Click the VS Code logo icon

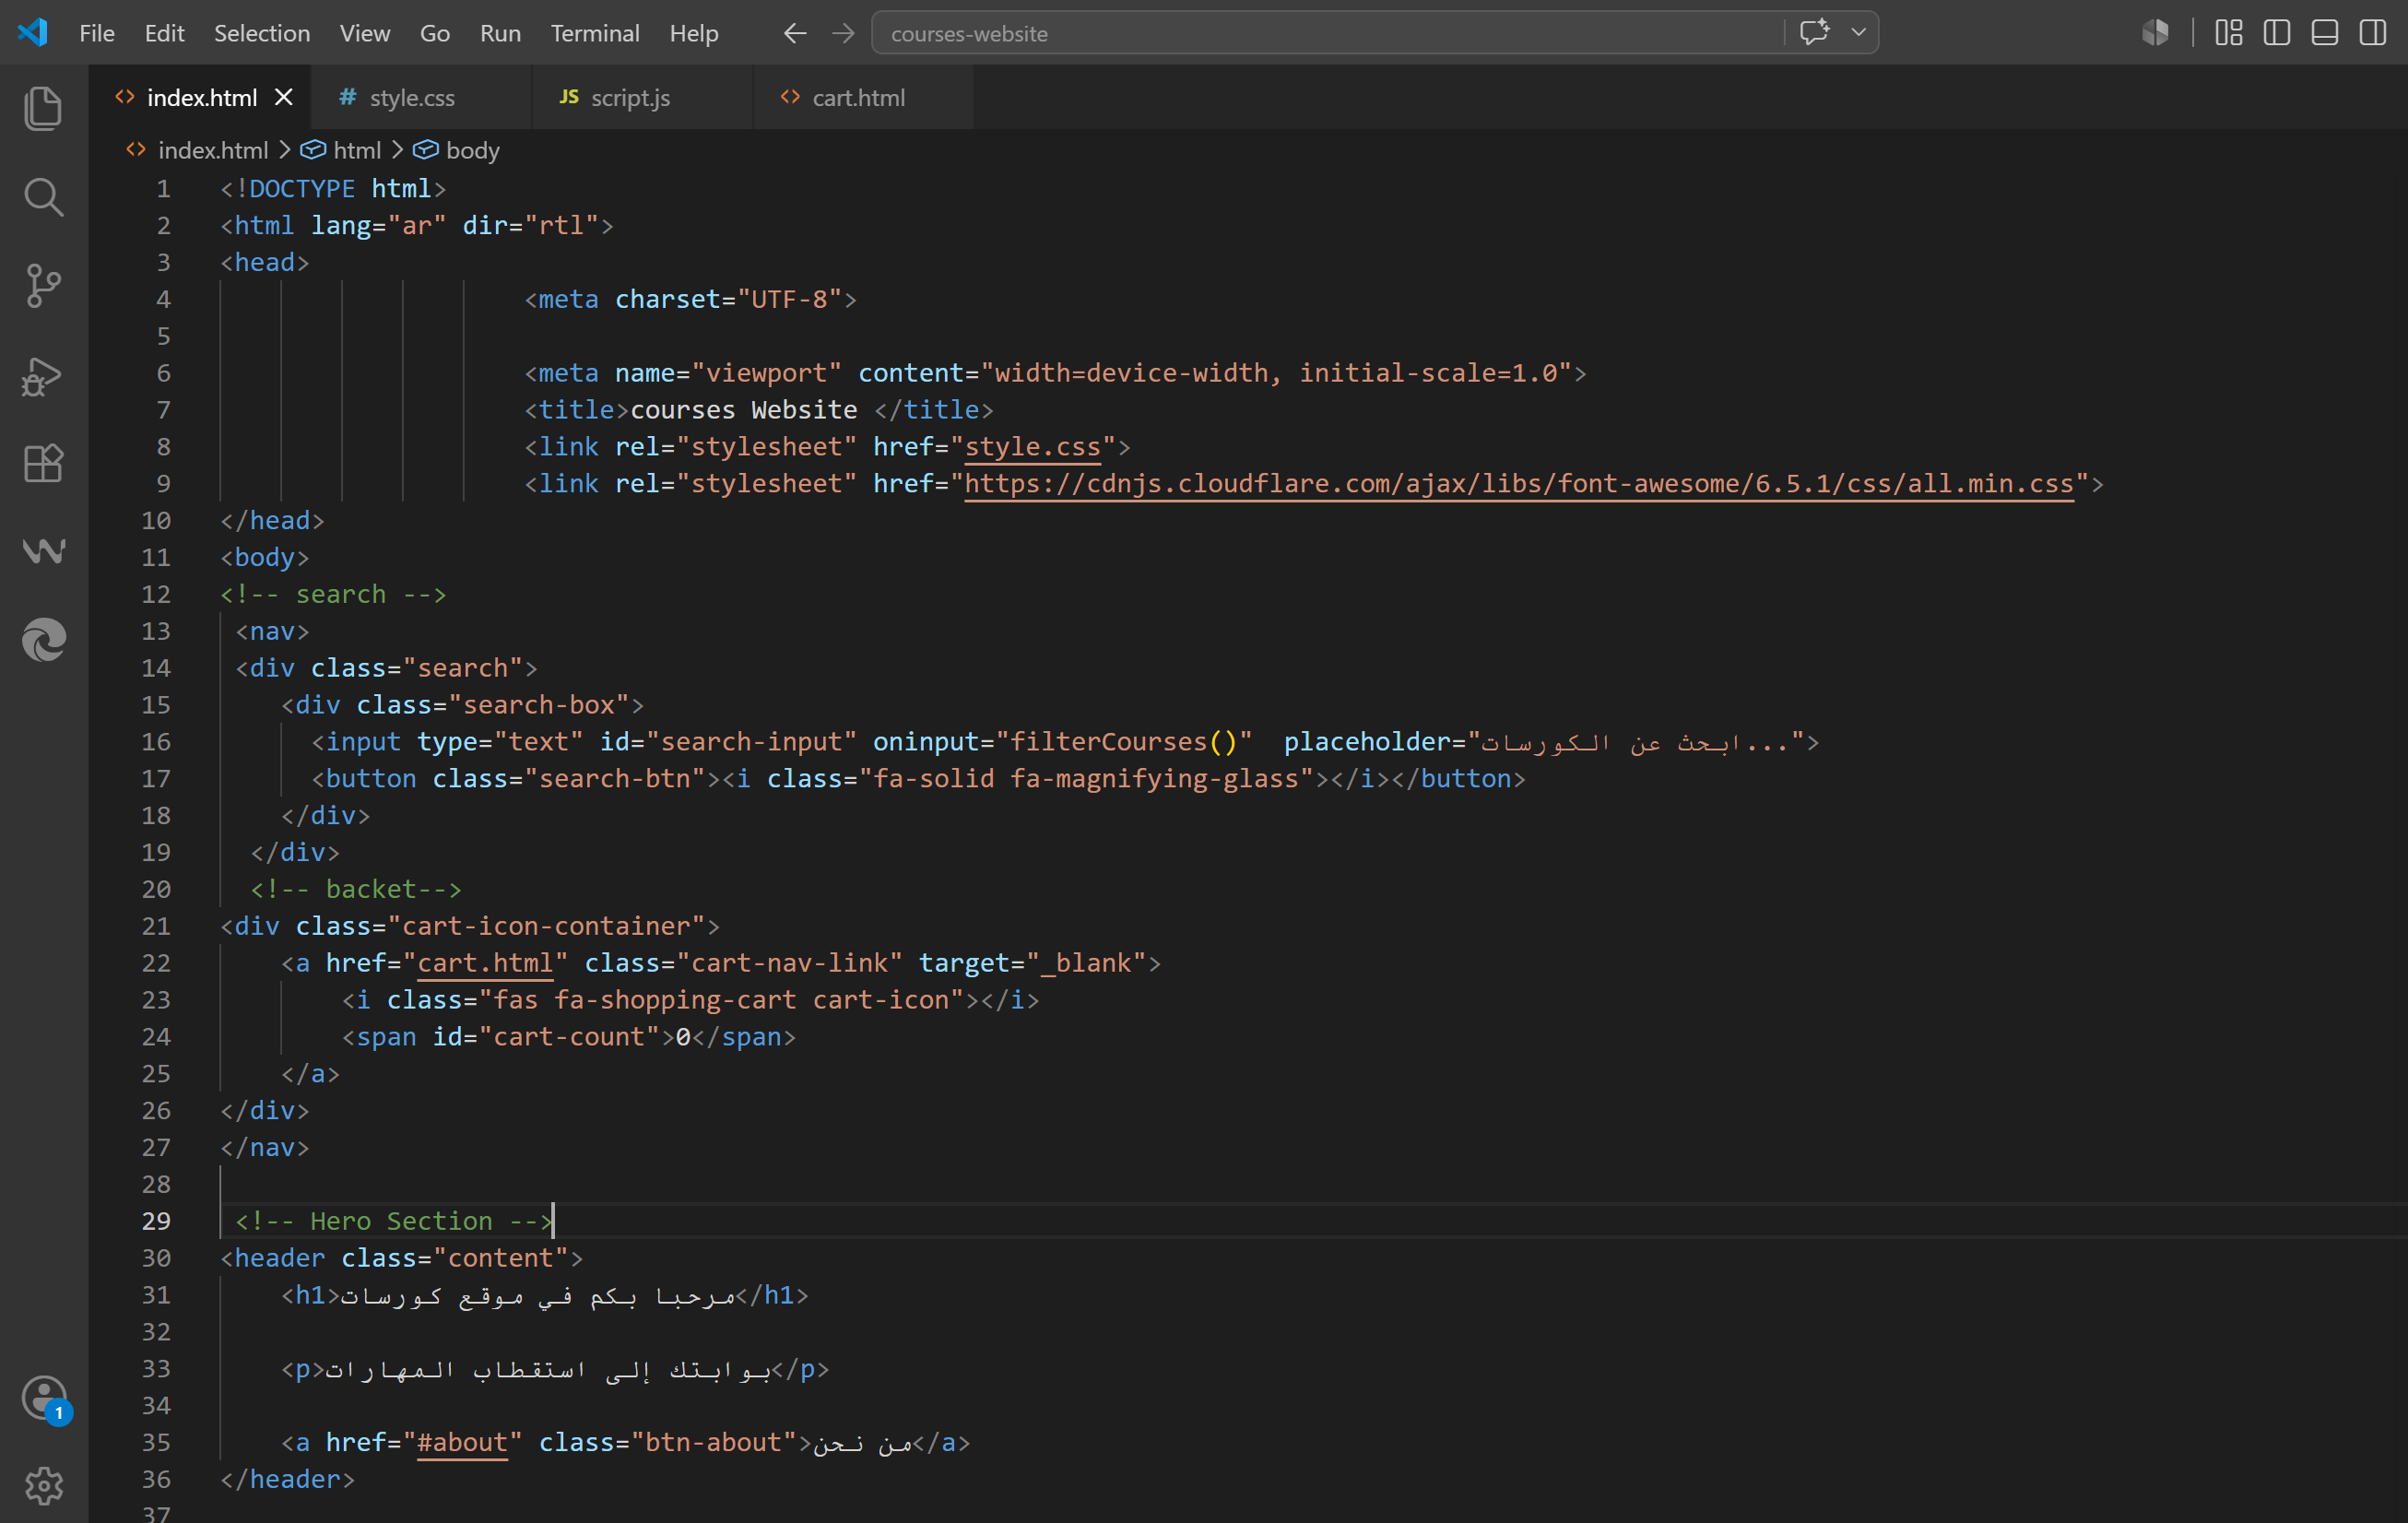coord(32,32)
